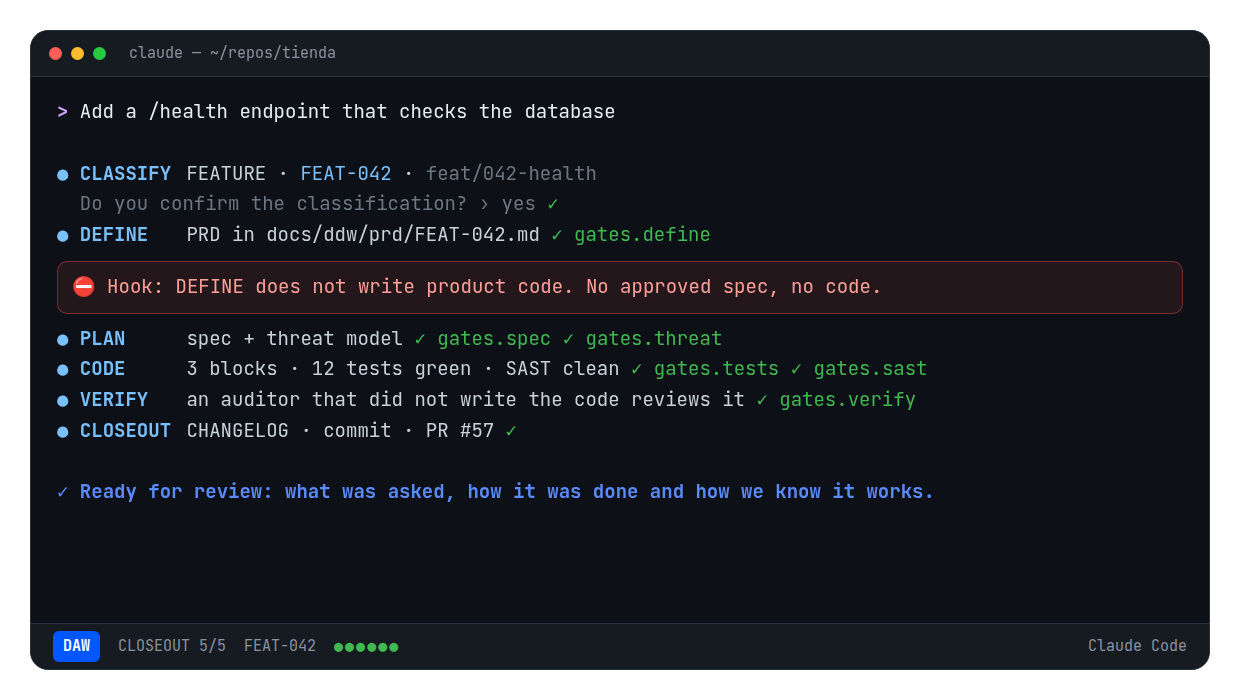Click the red close window dot
1240x700 pixels.
[x=55, y=53]
